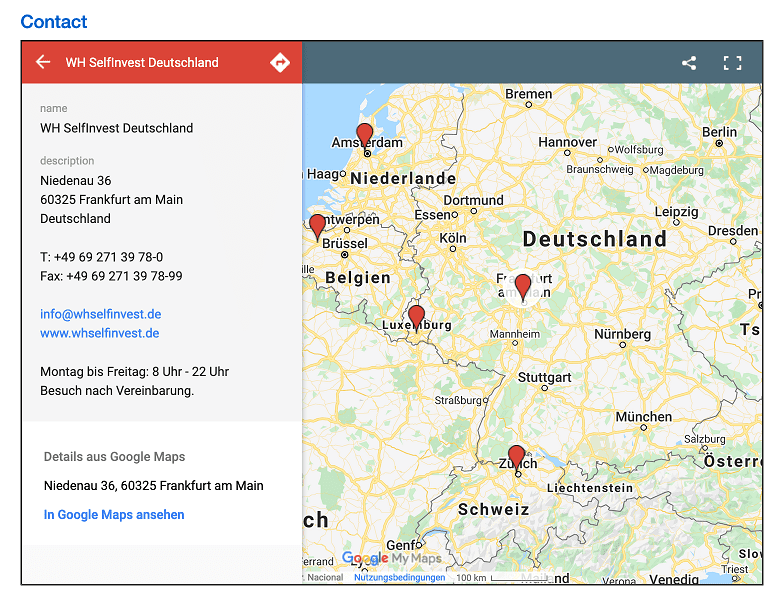Image resolution: width=781 pixels, height=604 pixels.
Task: Click the Google My Maps logo
Action: 391,558
